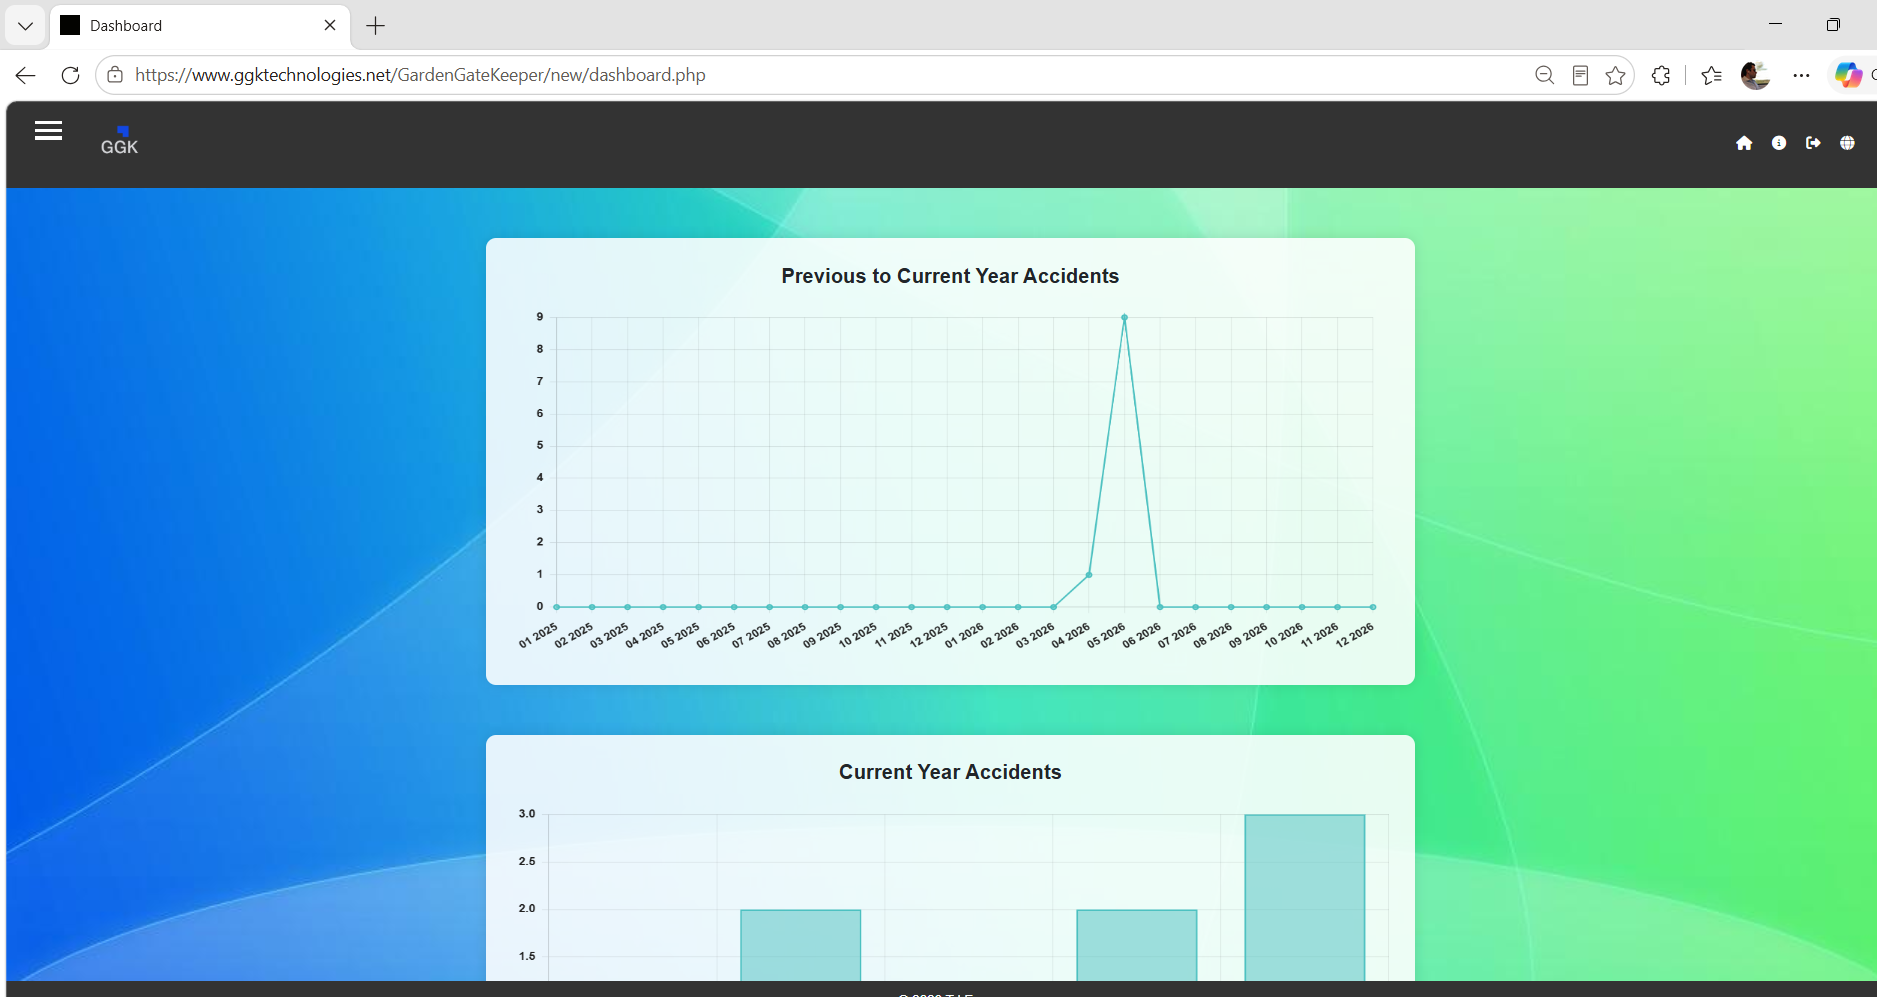Open the hamburger navigation menu

48,131
